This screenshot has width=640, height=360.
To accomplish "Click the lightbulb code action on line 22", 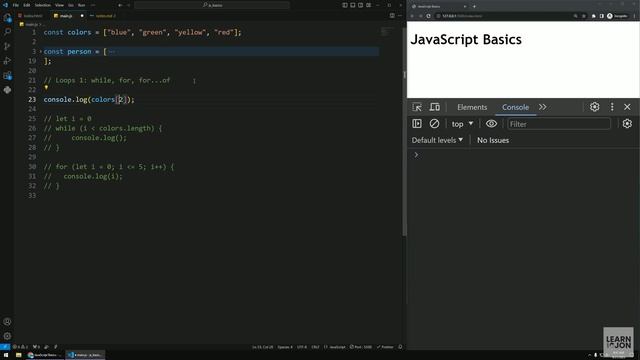I will point(46,88).
